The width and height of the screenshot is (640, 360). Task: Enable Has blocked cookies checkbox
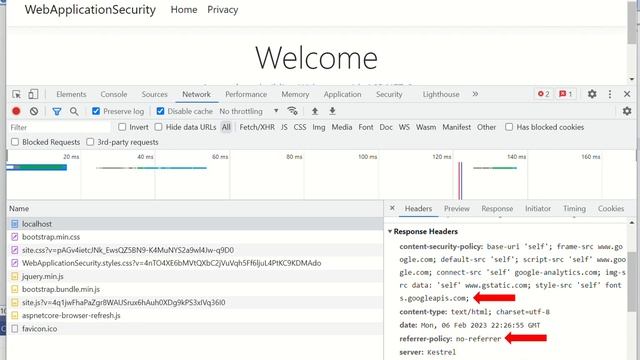click(x=509, y=127)
